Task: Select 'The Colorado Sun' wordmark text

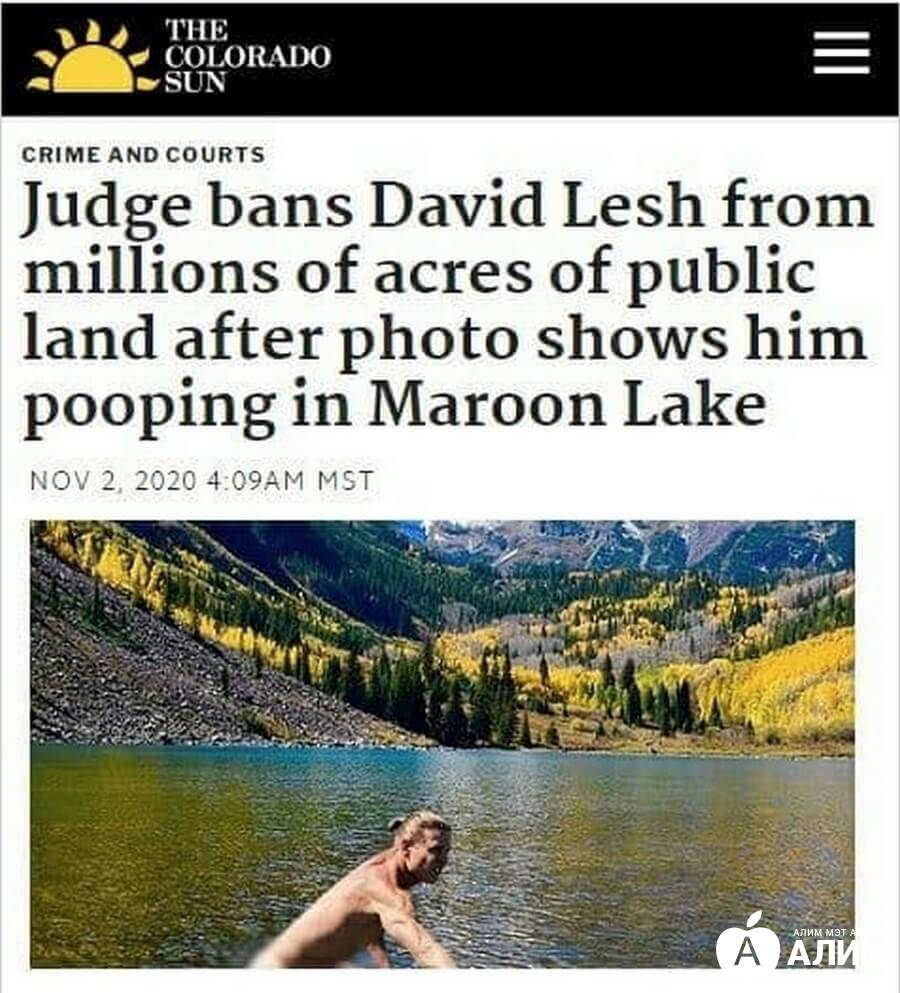Action: [x=247, y=56]
